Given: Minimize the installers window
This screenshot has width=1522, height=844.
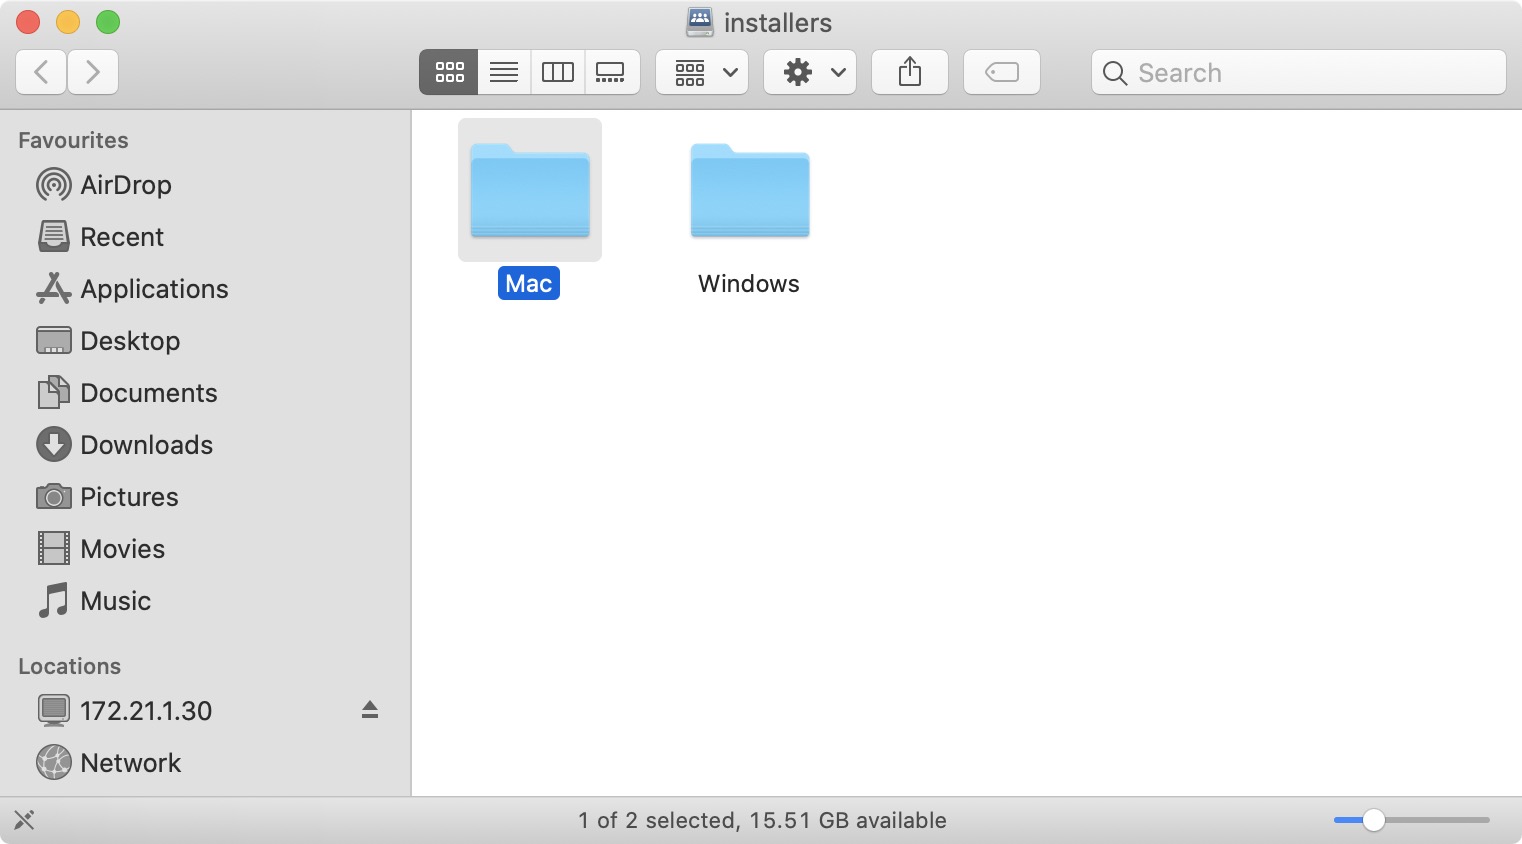Looking at the screenshot, I should 68,22.
